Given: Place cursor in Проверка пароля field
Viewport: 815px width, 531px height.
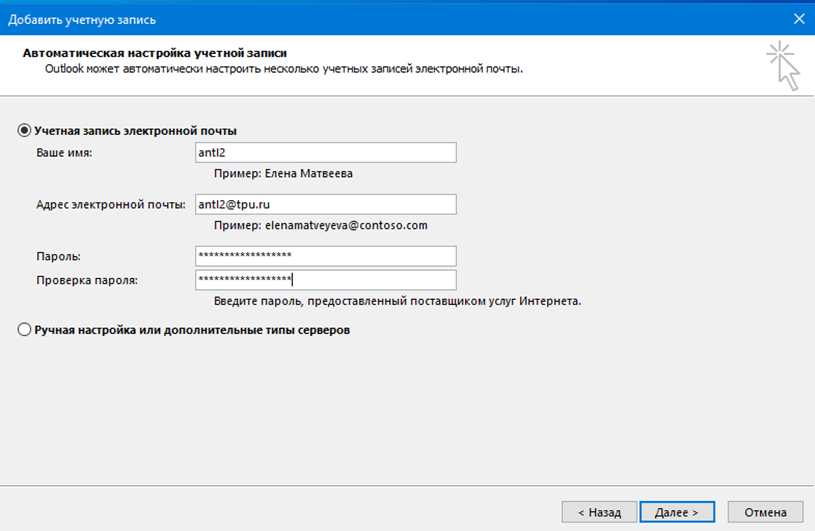Looking at the screenshot, I should (326, 280).
